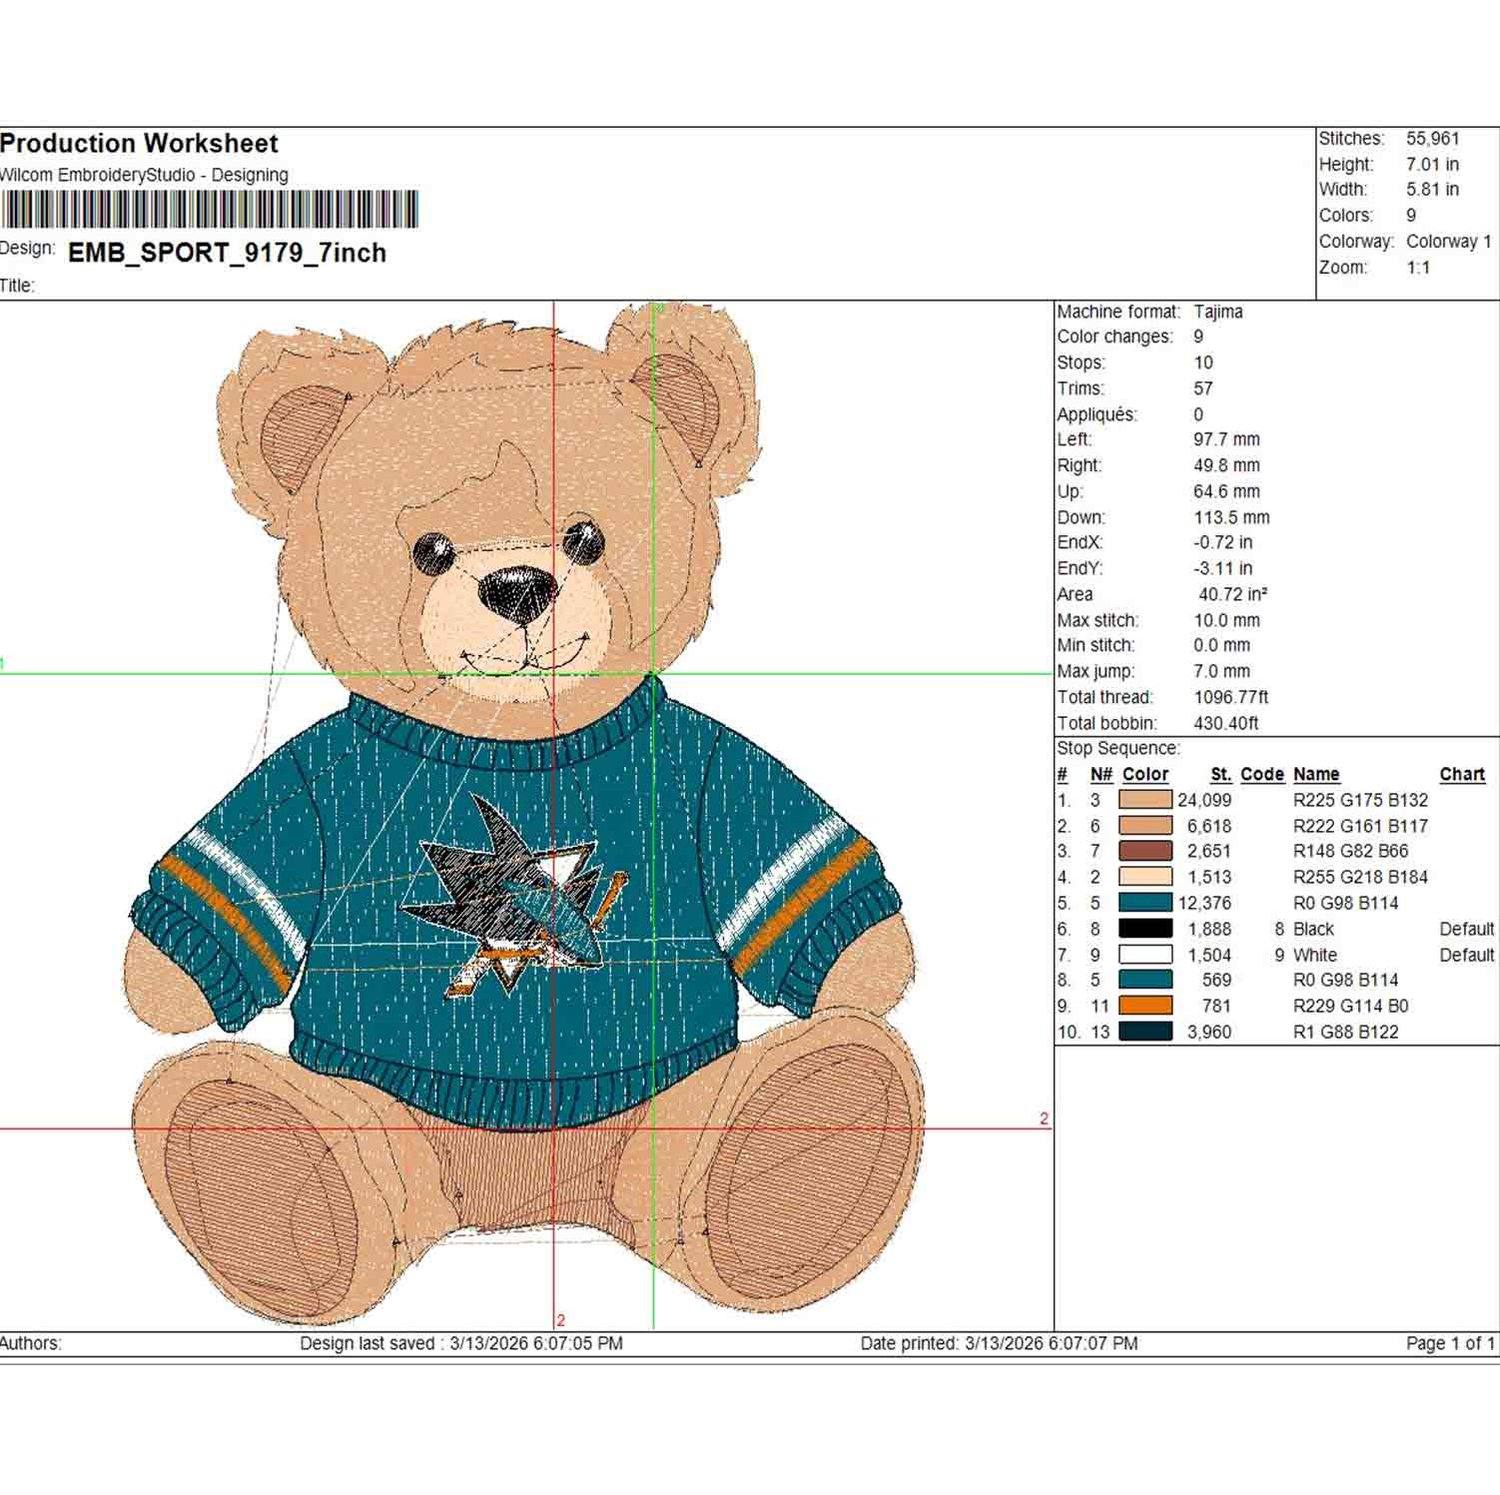1500x1495 pixels.
Task: Click the "Production Worksheet" heading
Action: pos(139,144)
